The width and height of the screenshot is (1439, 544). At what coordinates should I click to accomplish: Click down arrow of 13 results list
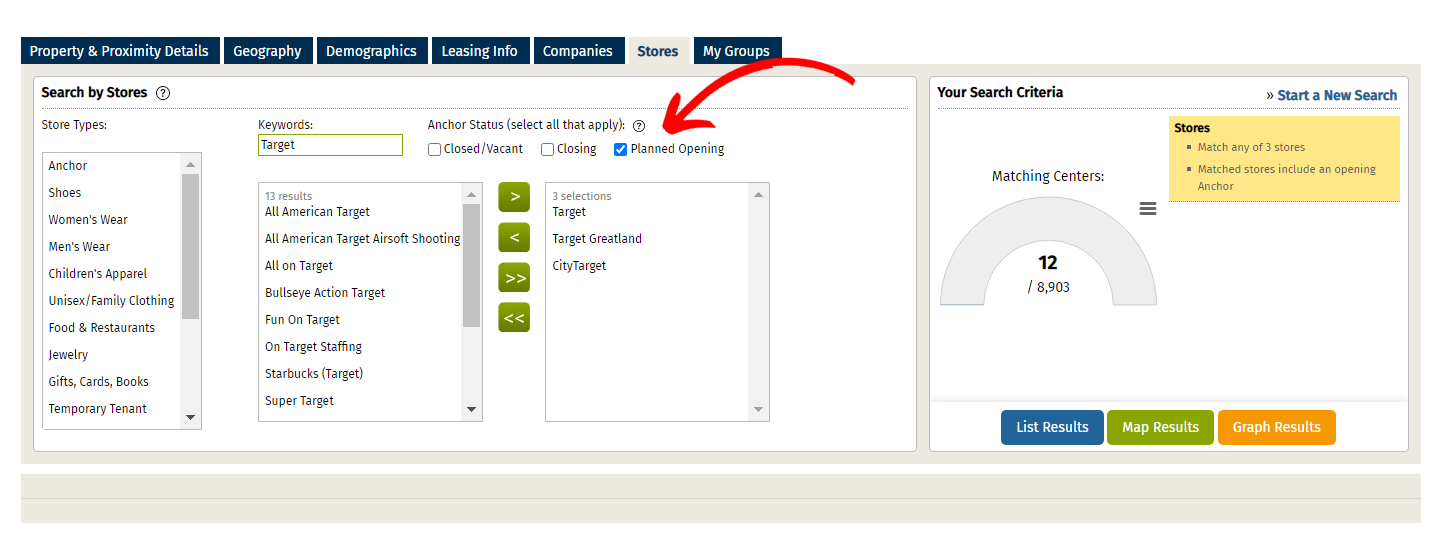471,410
